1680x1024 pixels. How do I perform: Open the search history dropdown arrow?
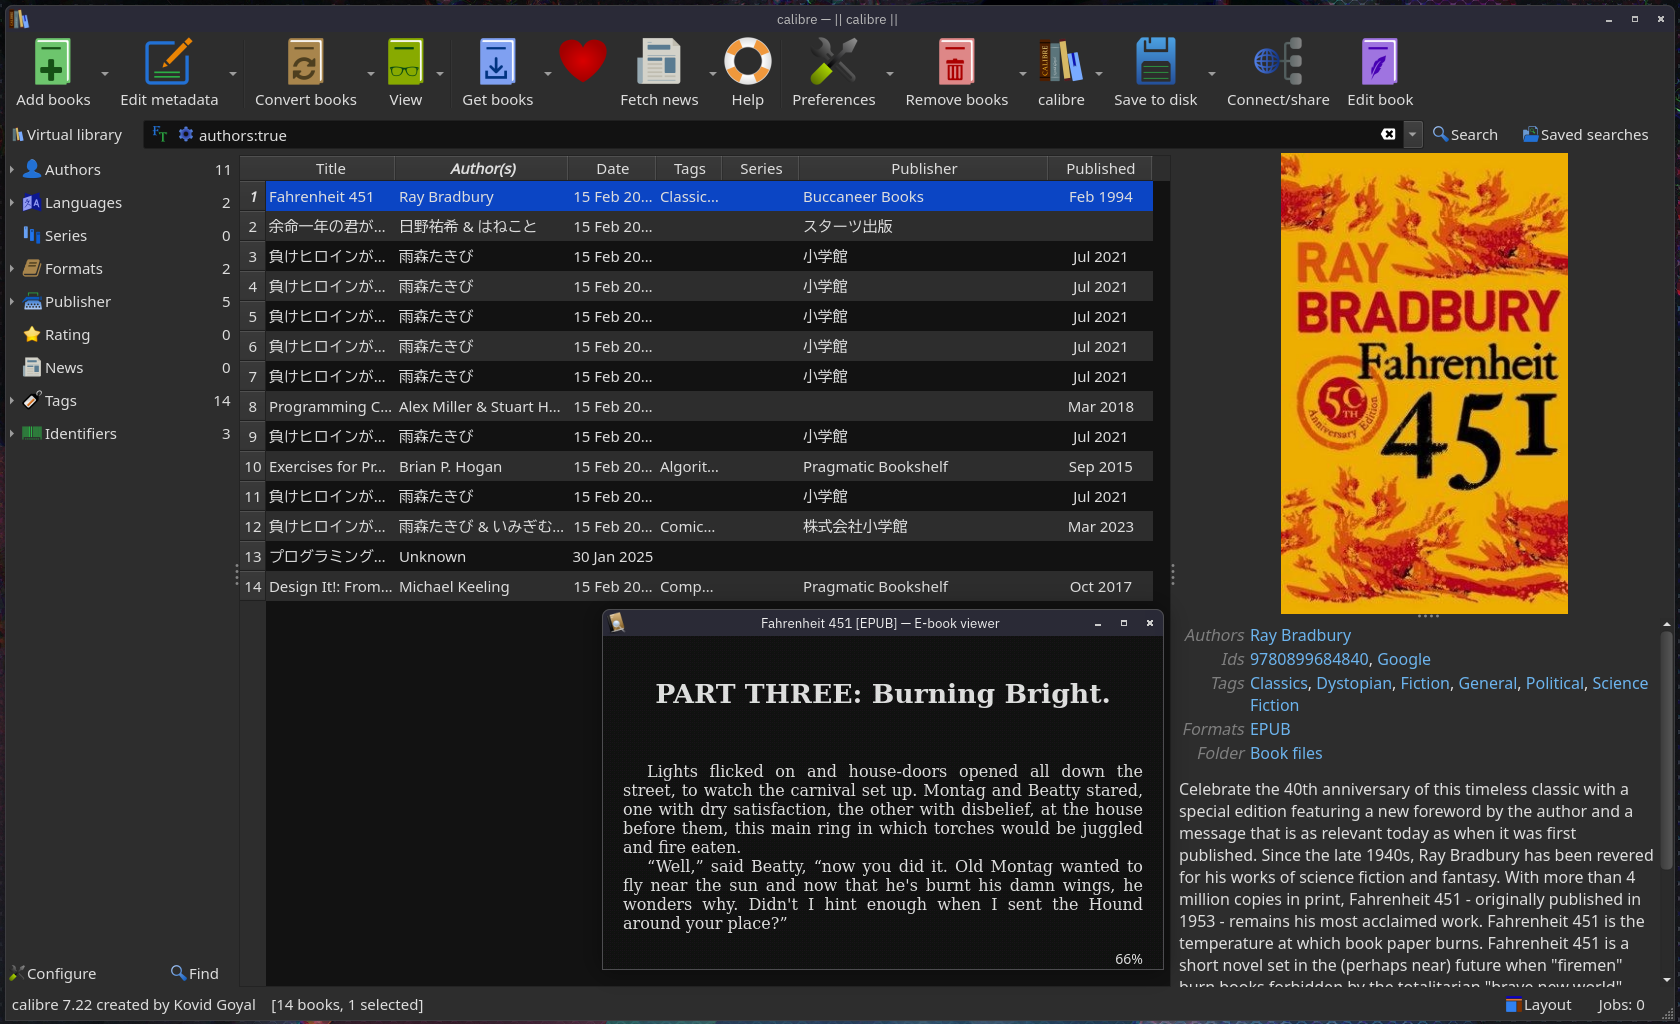click(x=1412, y=134)
